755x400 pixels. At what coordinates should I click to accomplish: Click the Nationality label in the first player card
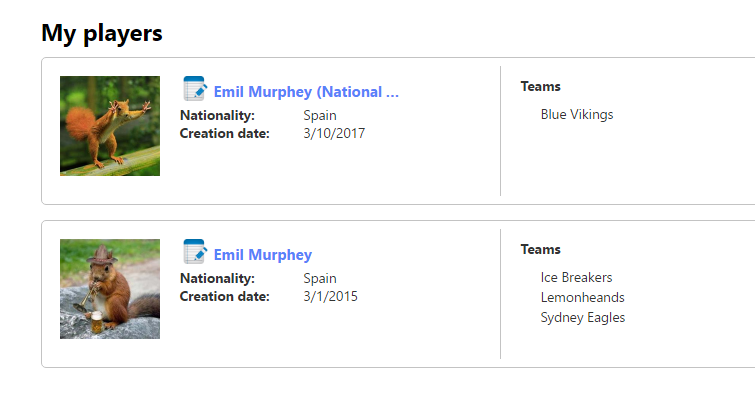(217, 116)
